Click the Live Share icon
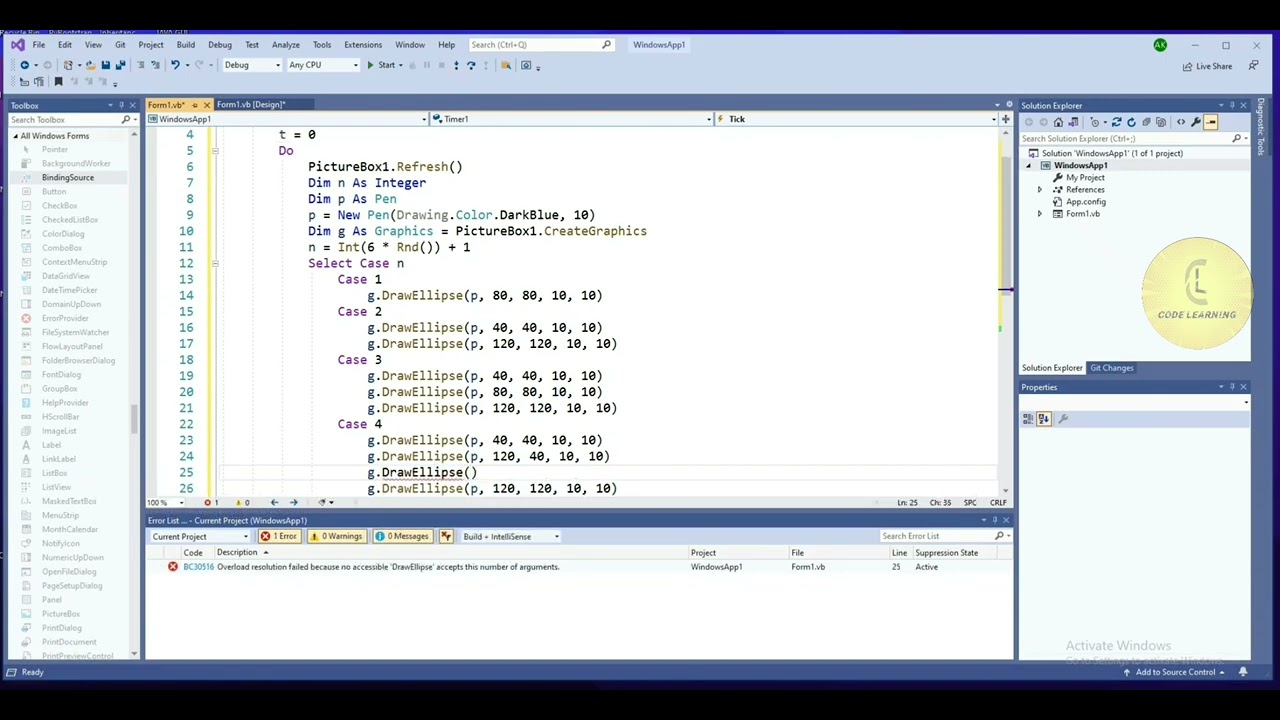The height and width of the screenshot is (720, 1280). (x=1187, y=66)
